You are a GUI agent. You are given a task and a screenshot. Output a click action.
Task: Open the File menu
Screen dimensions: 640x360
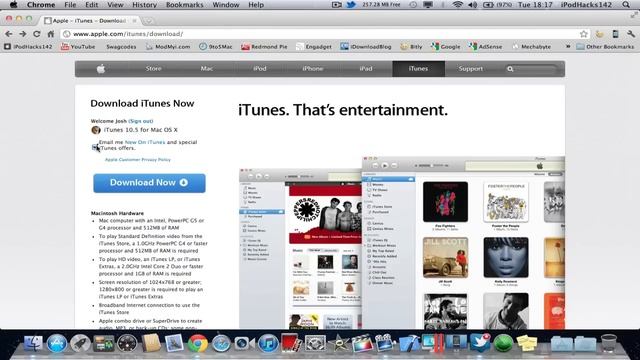70,5
